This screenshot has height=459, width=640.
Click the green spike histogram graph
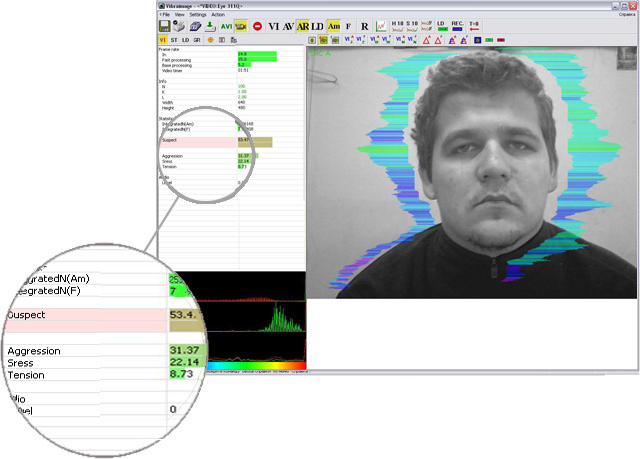coord(282,317)
